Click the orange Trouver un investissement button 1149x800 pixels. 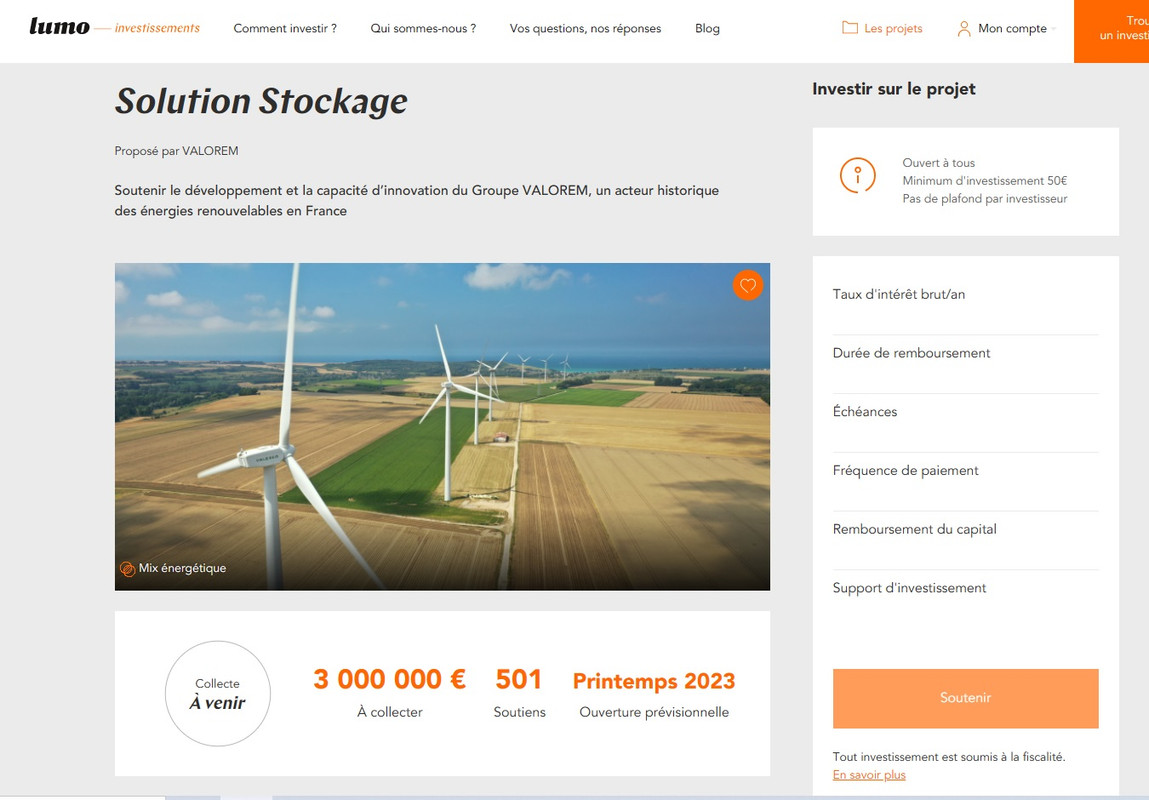pyautogui.click(x=1112, y=31)
